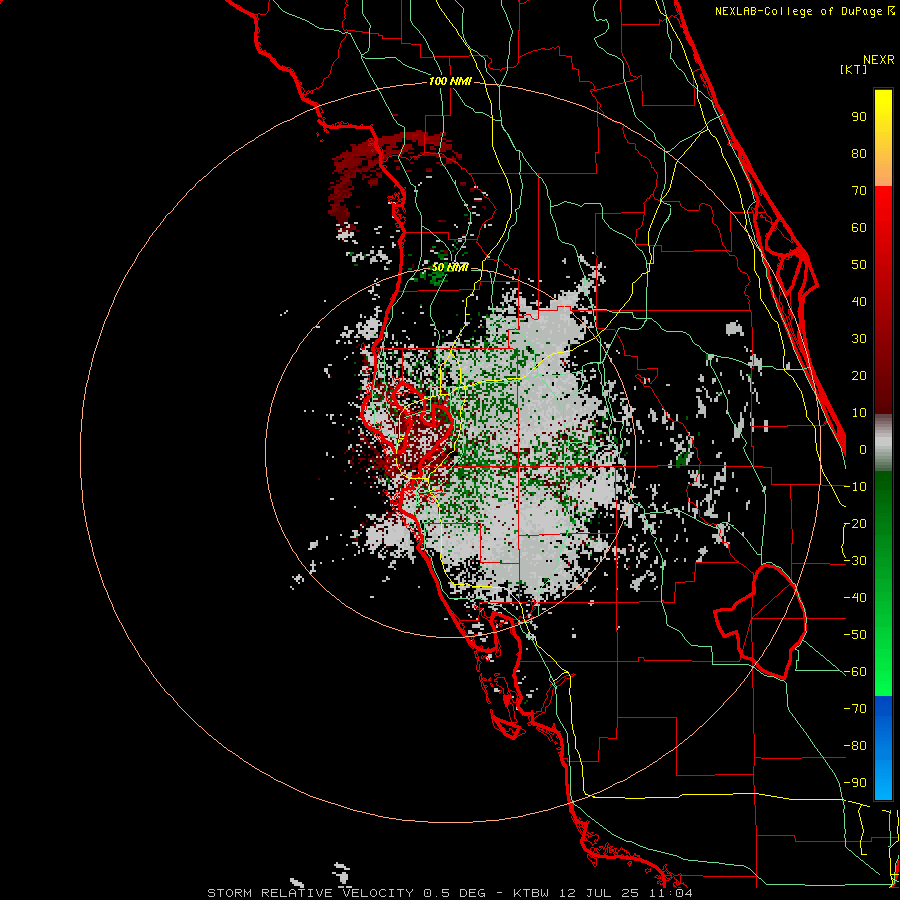Click the 80 value on the velocity scale
The width and height of the screenshot is (900, 900).
859,153
